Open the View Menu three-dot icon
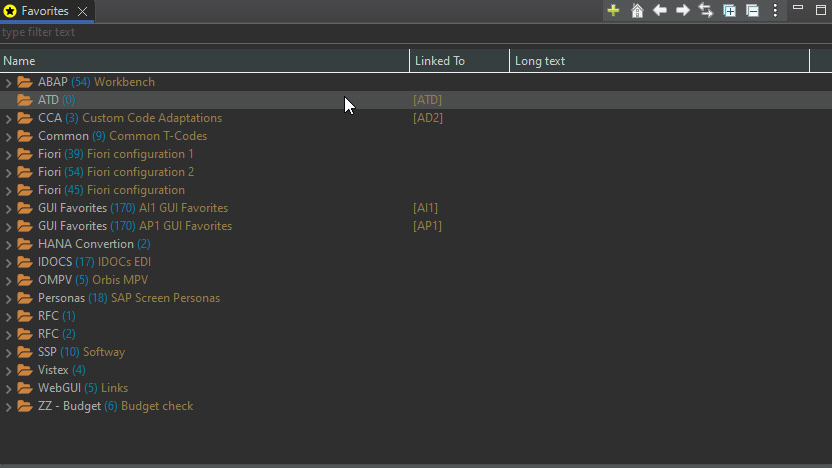This screenshot has height=468, width=832. pos(775,11)
